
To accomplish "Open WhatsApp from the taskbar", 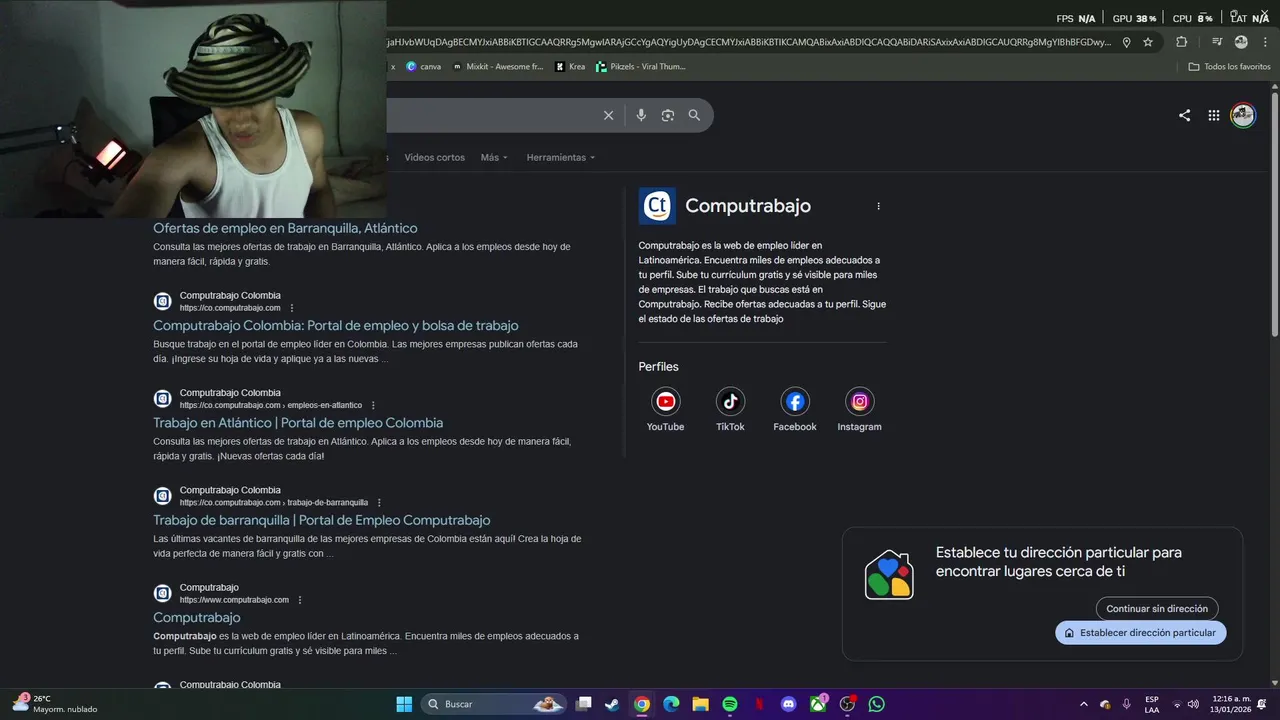I will (877, 704).
